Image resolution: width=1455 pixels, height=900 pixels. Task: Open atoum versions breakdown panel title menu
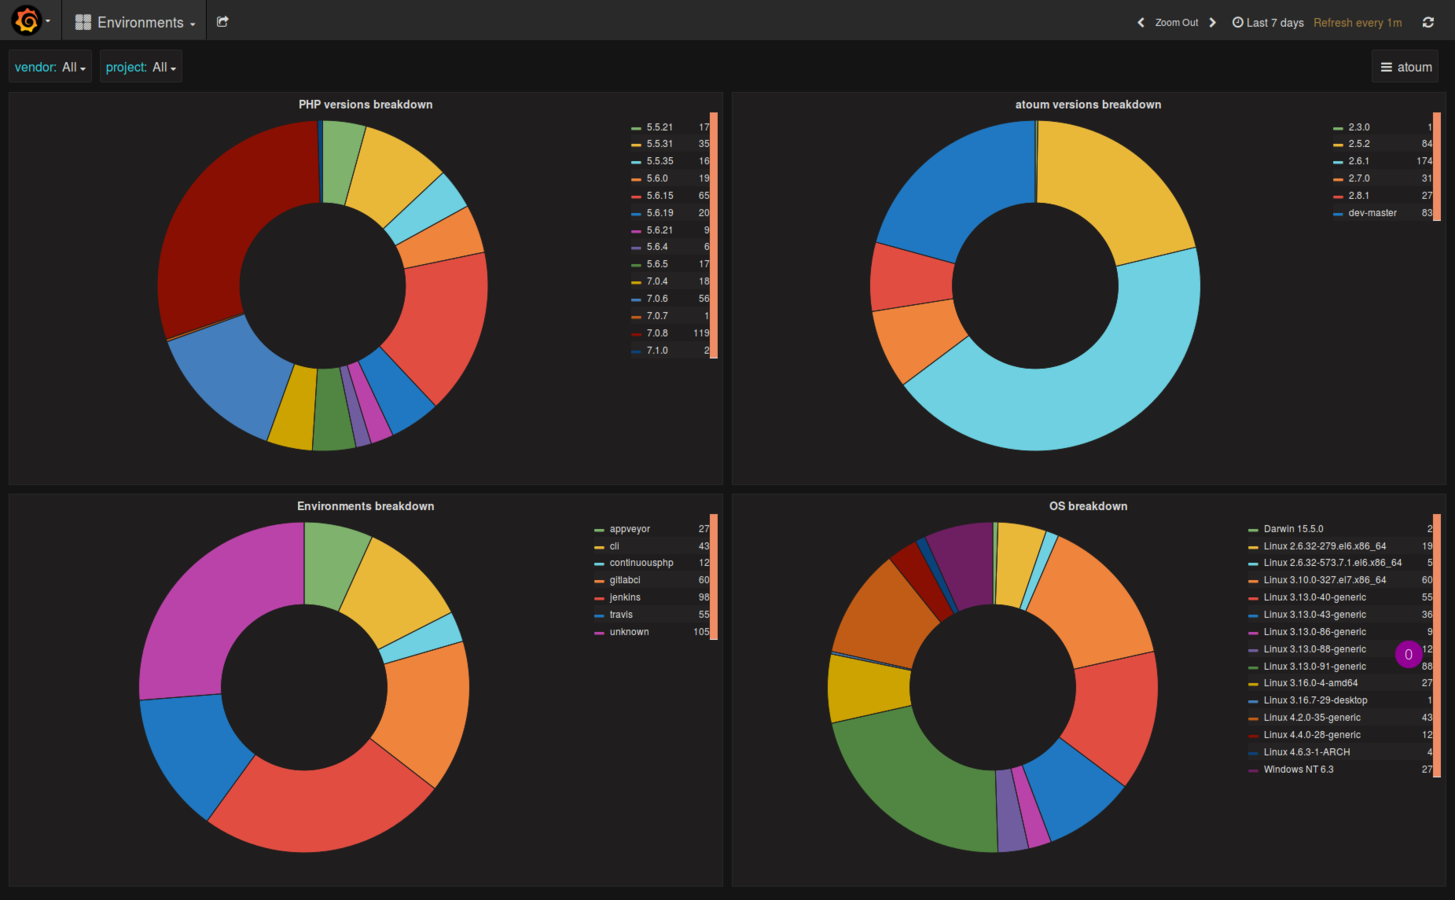1088,104
